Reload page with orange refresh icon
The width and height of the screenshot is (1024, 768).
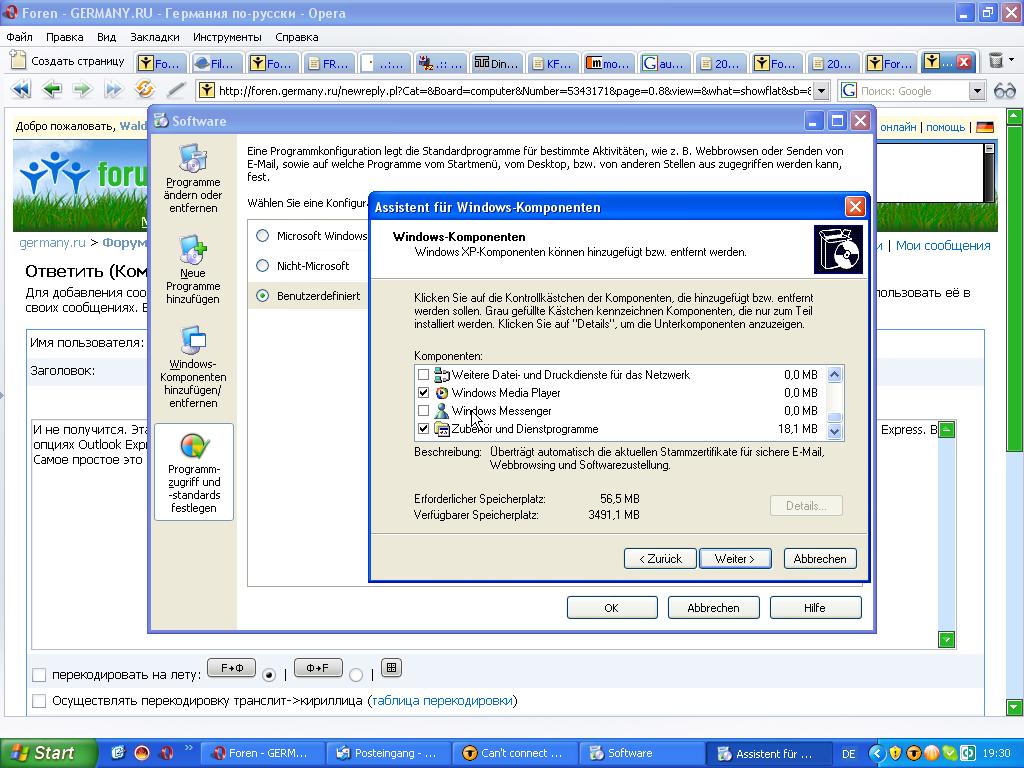[x=144, y=89]
